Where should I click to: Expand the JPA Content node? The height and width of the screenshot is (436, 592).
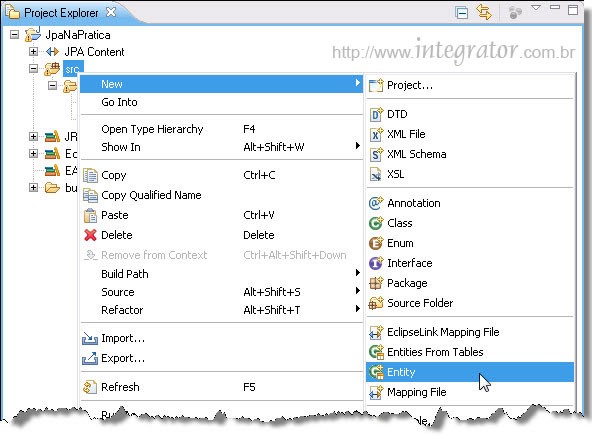click(33, 51)
